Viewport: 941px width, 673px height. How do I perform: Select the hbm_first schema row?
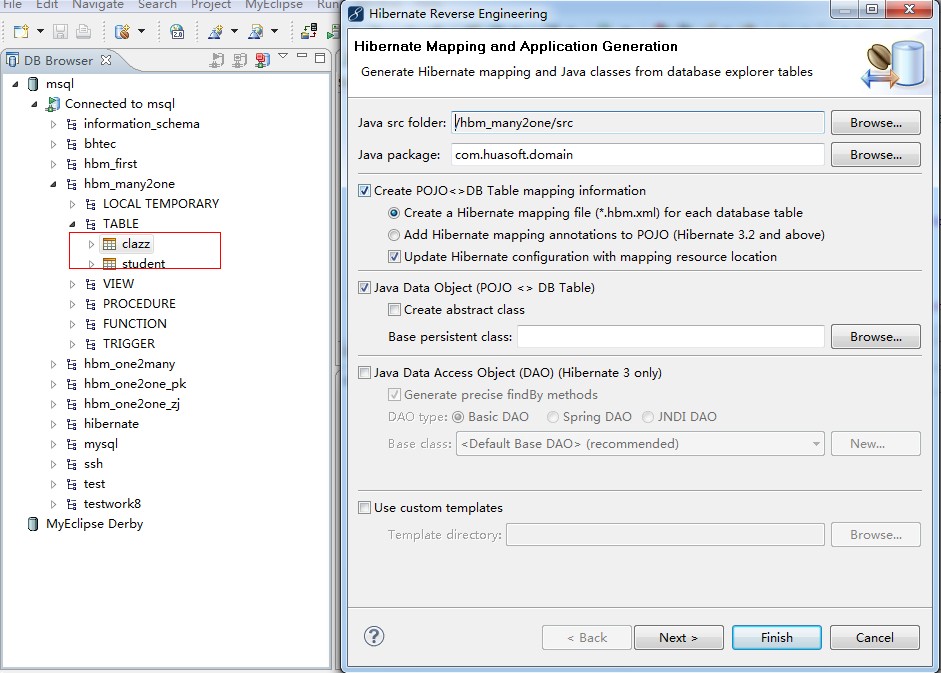tap(110, 164)
